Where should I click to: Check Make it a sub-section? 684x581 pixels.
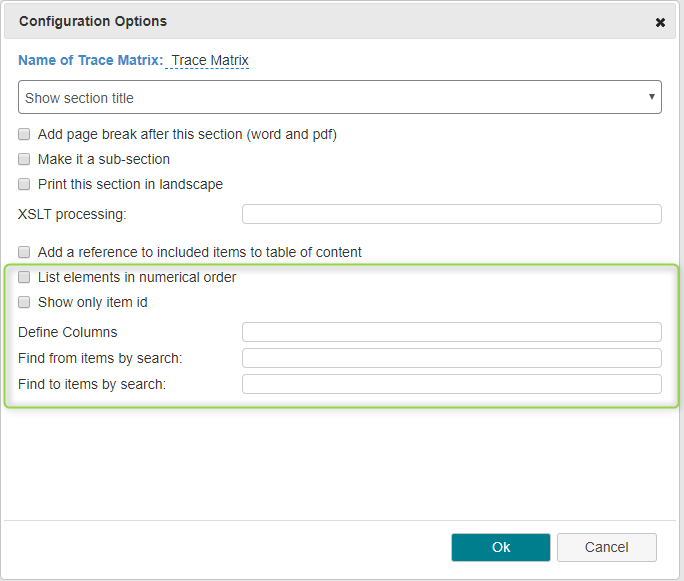point(24,159)
